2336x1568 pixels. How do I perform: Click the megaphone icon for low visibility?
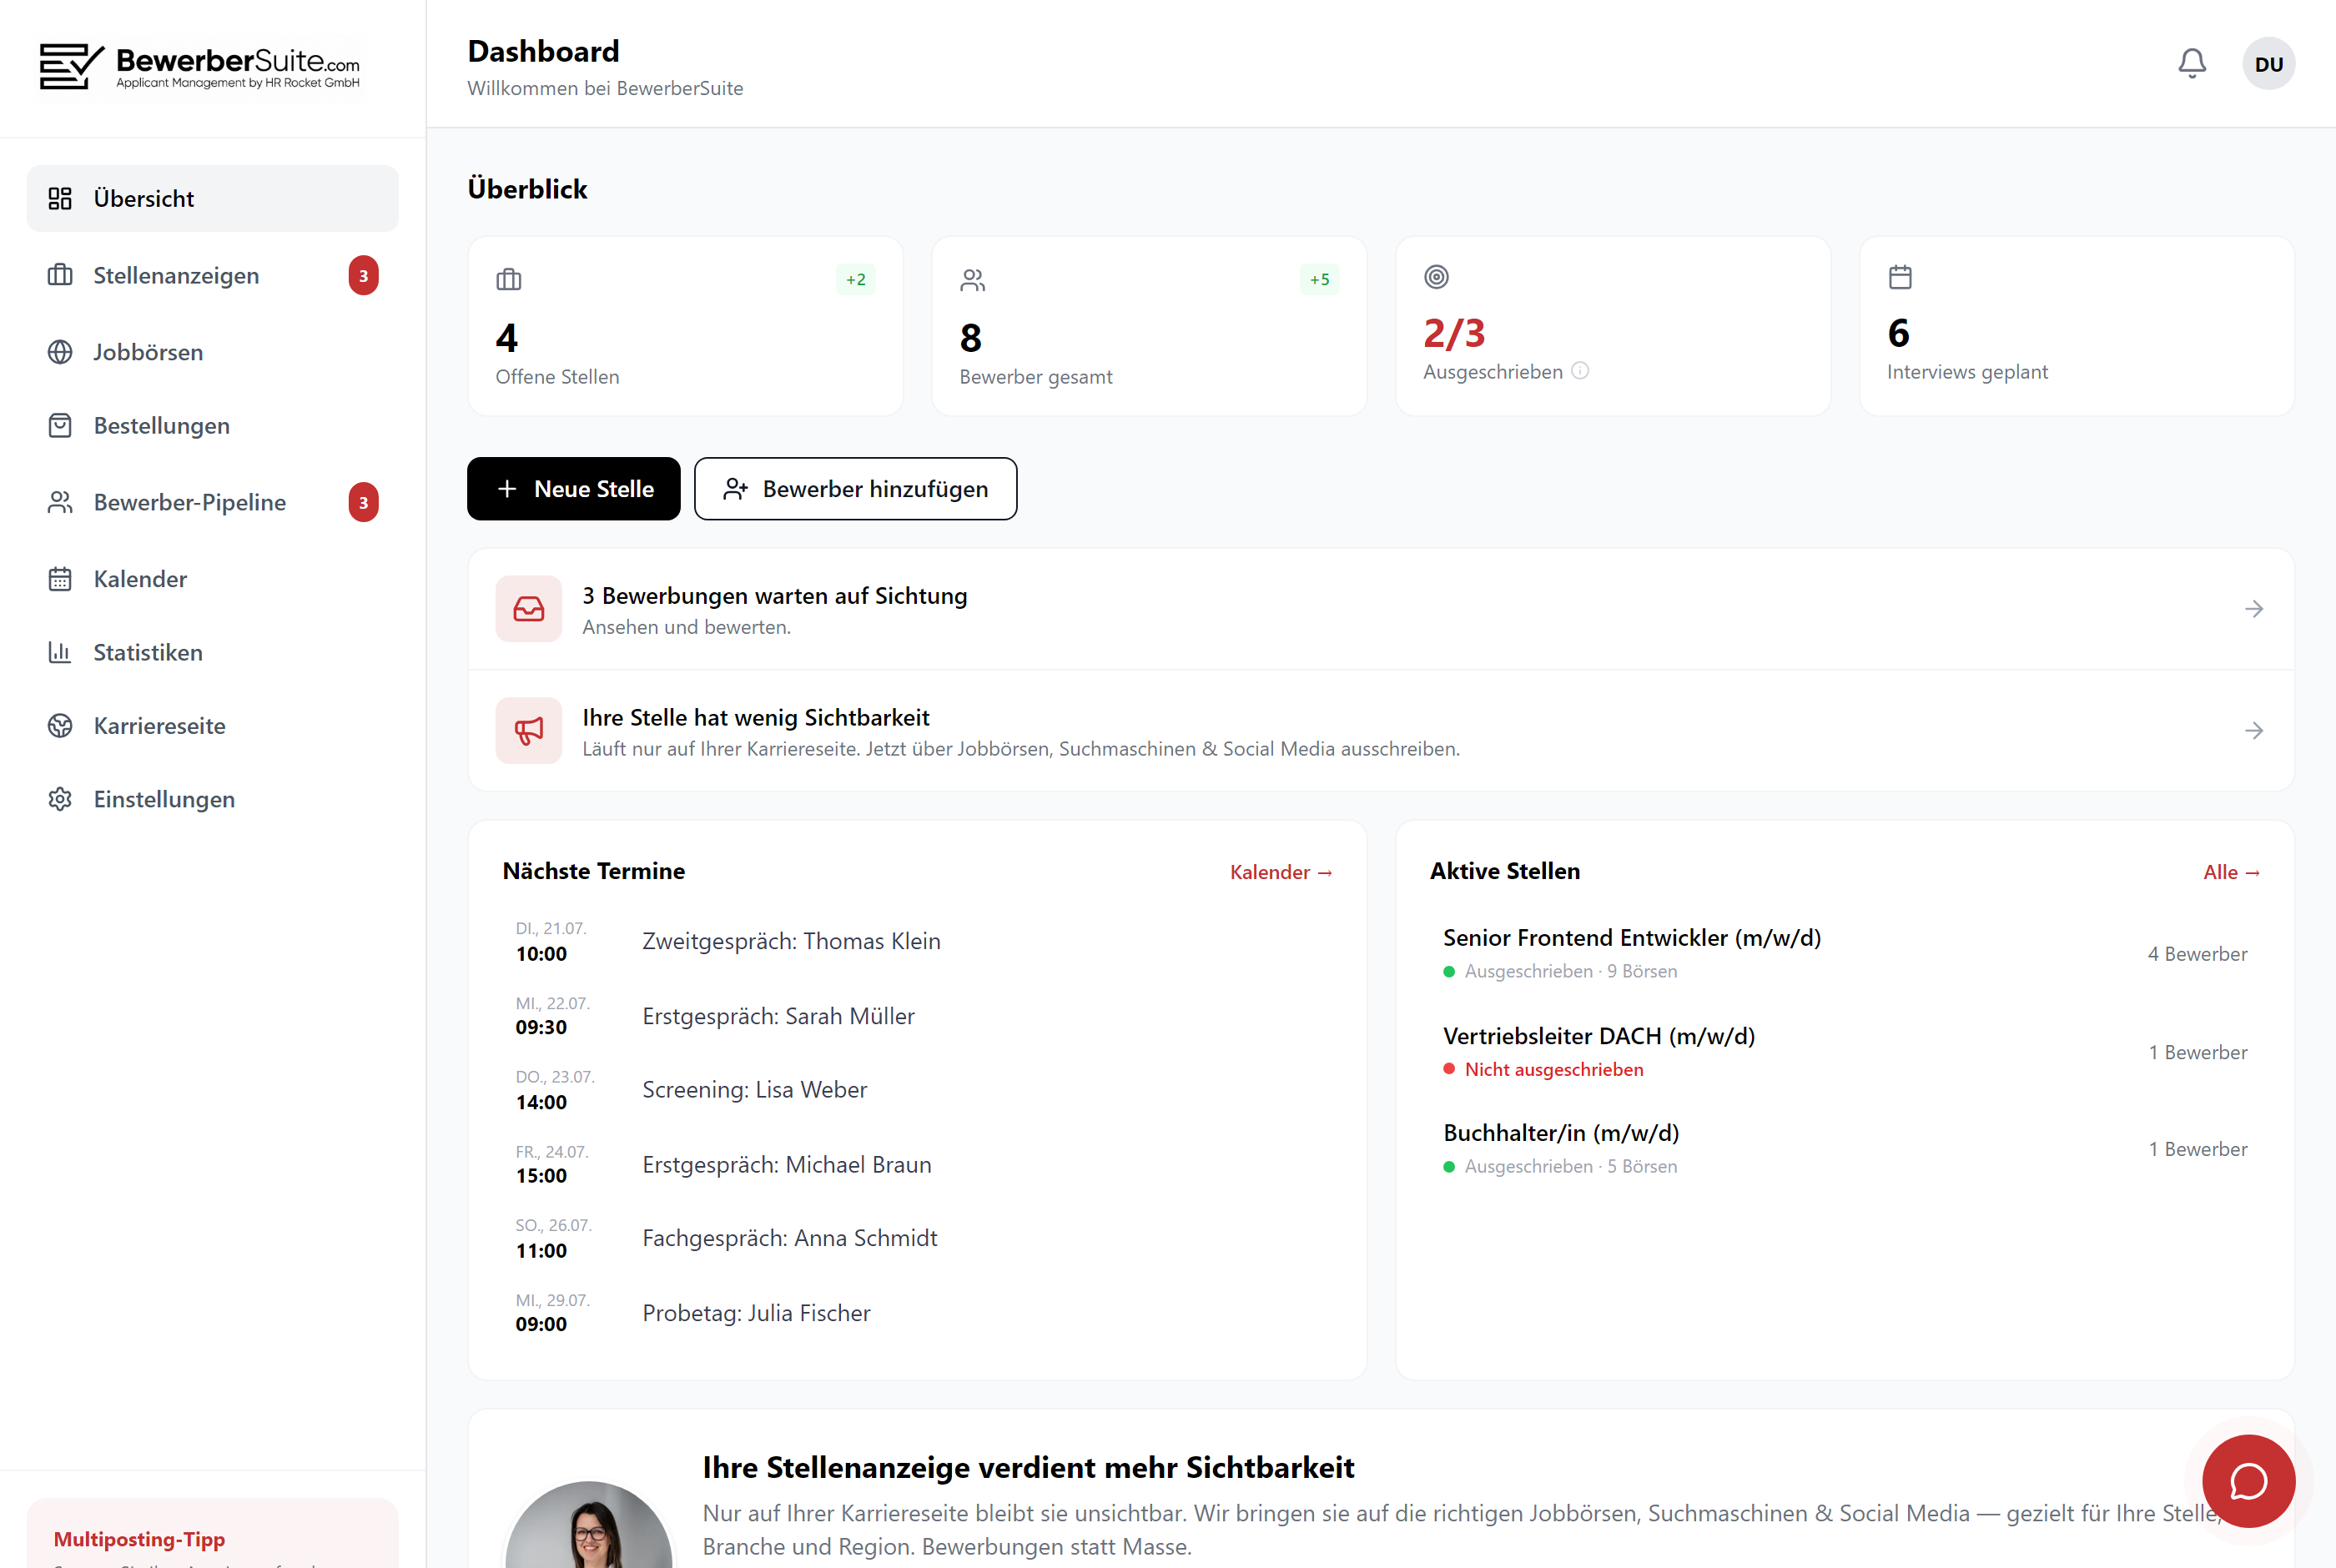(x=529, y=730)
